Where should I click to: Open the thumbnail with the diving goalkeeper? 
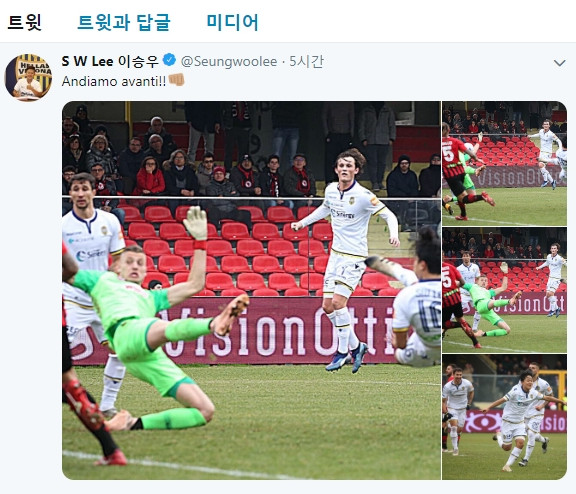pyautogui.click(x=504, y=290)
